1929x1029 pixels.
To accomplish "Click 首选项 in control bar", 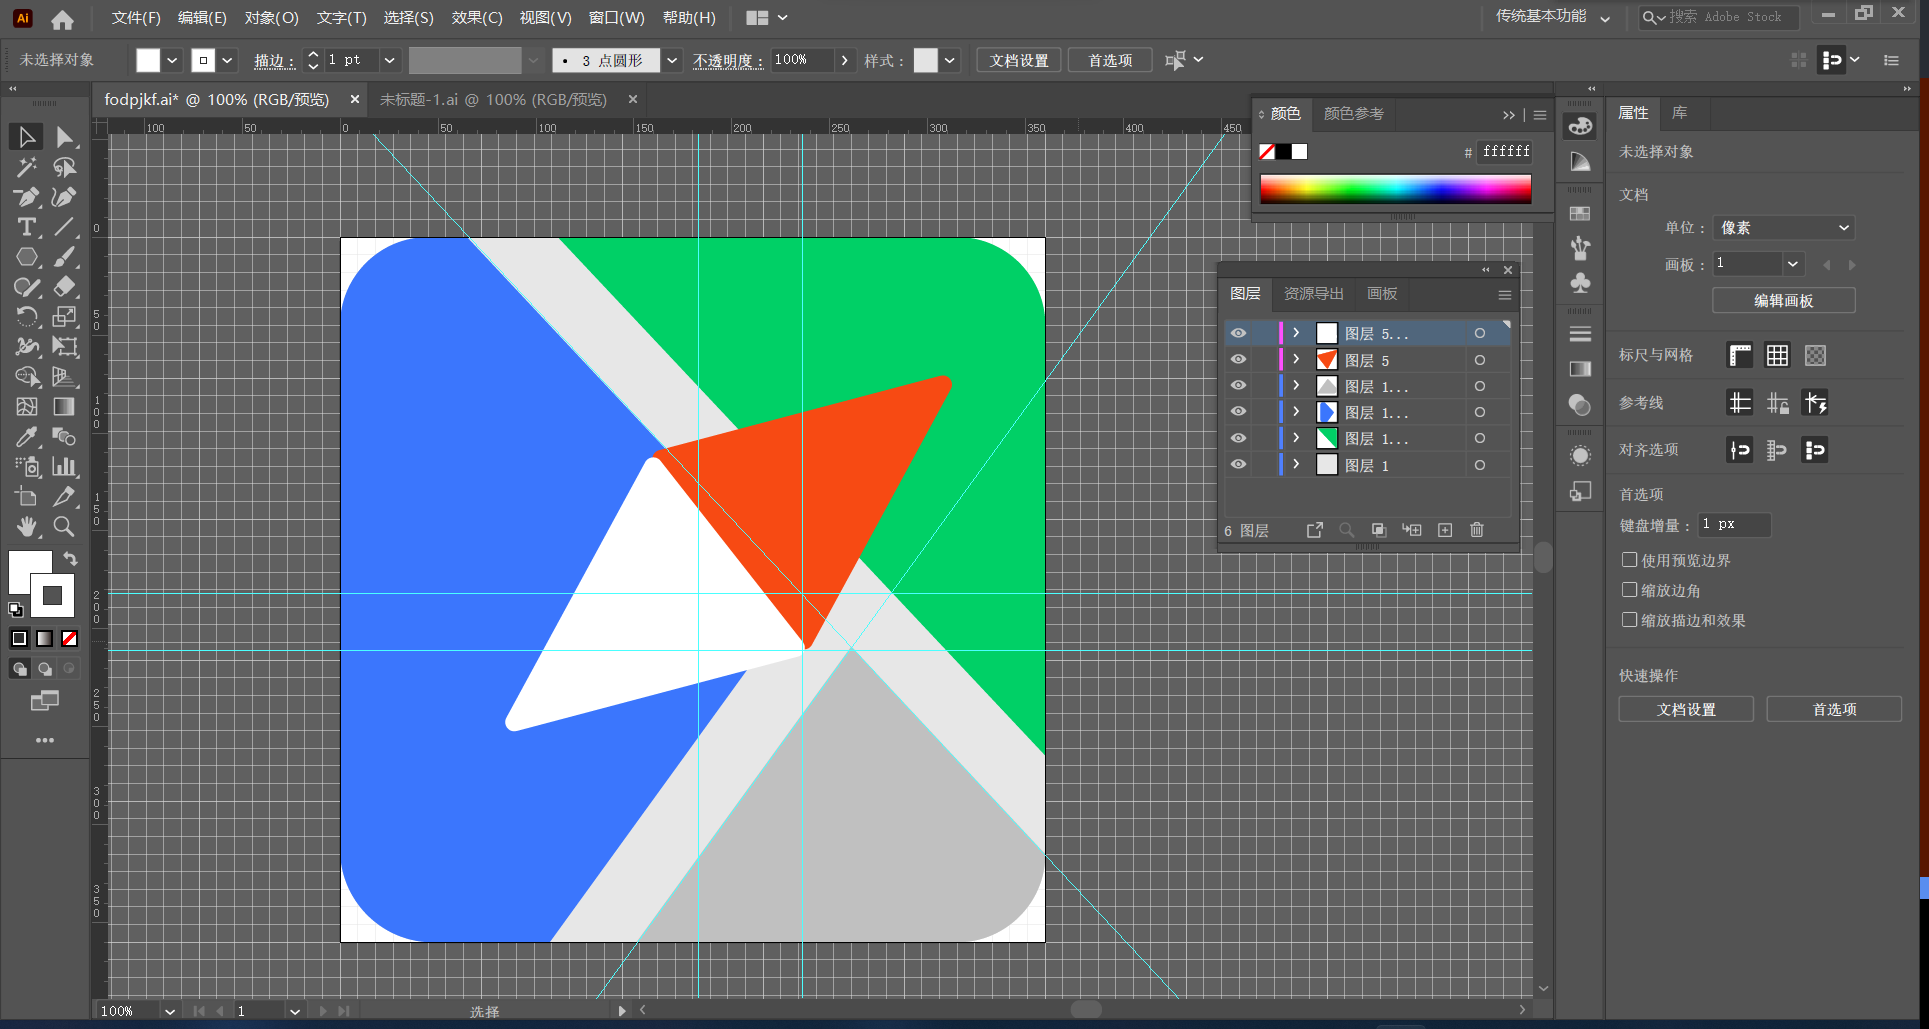I will click(x=1110, y=60).
